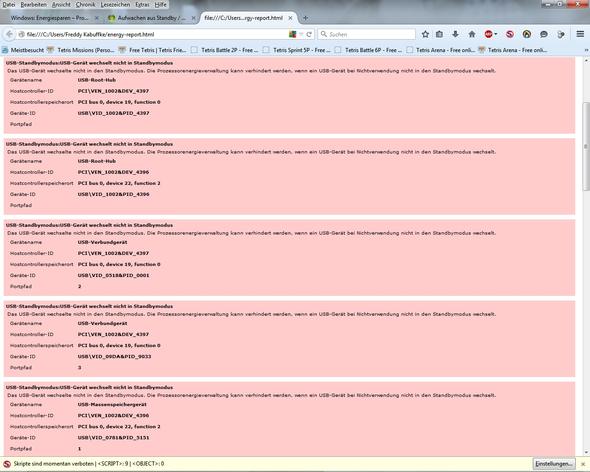Image resolution: width=590 pixels, height=472 pixels.
Task: Go to the home page icon
Action: click(472, 34)
